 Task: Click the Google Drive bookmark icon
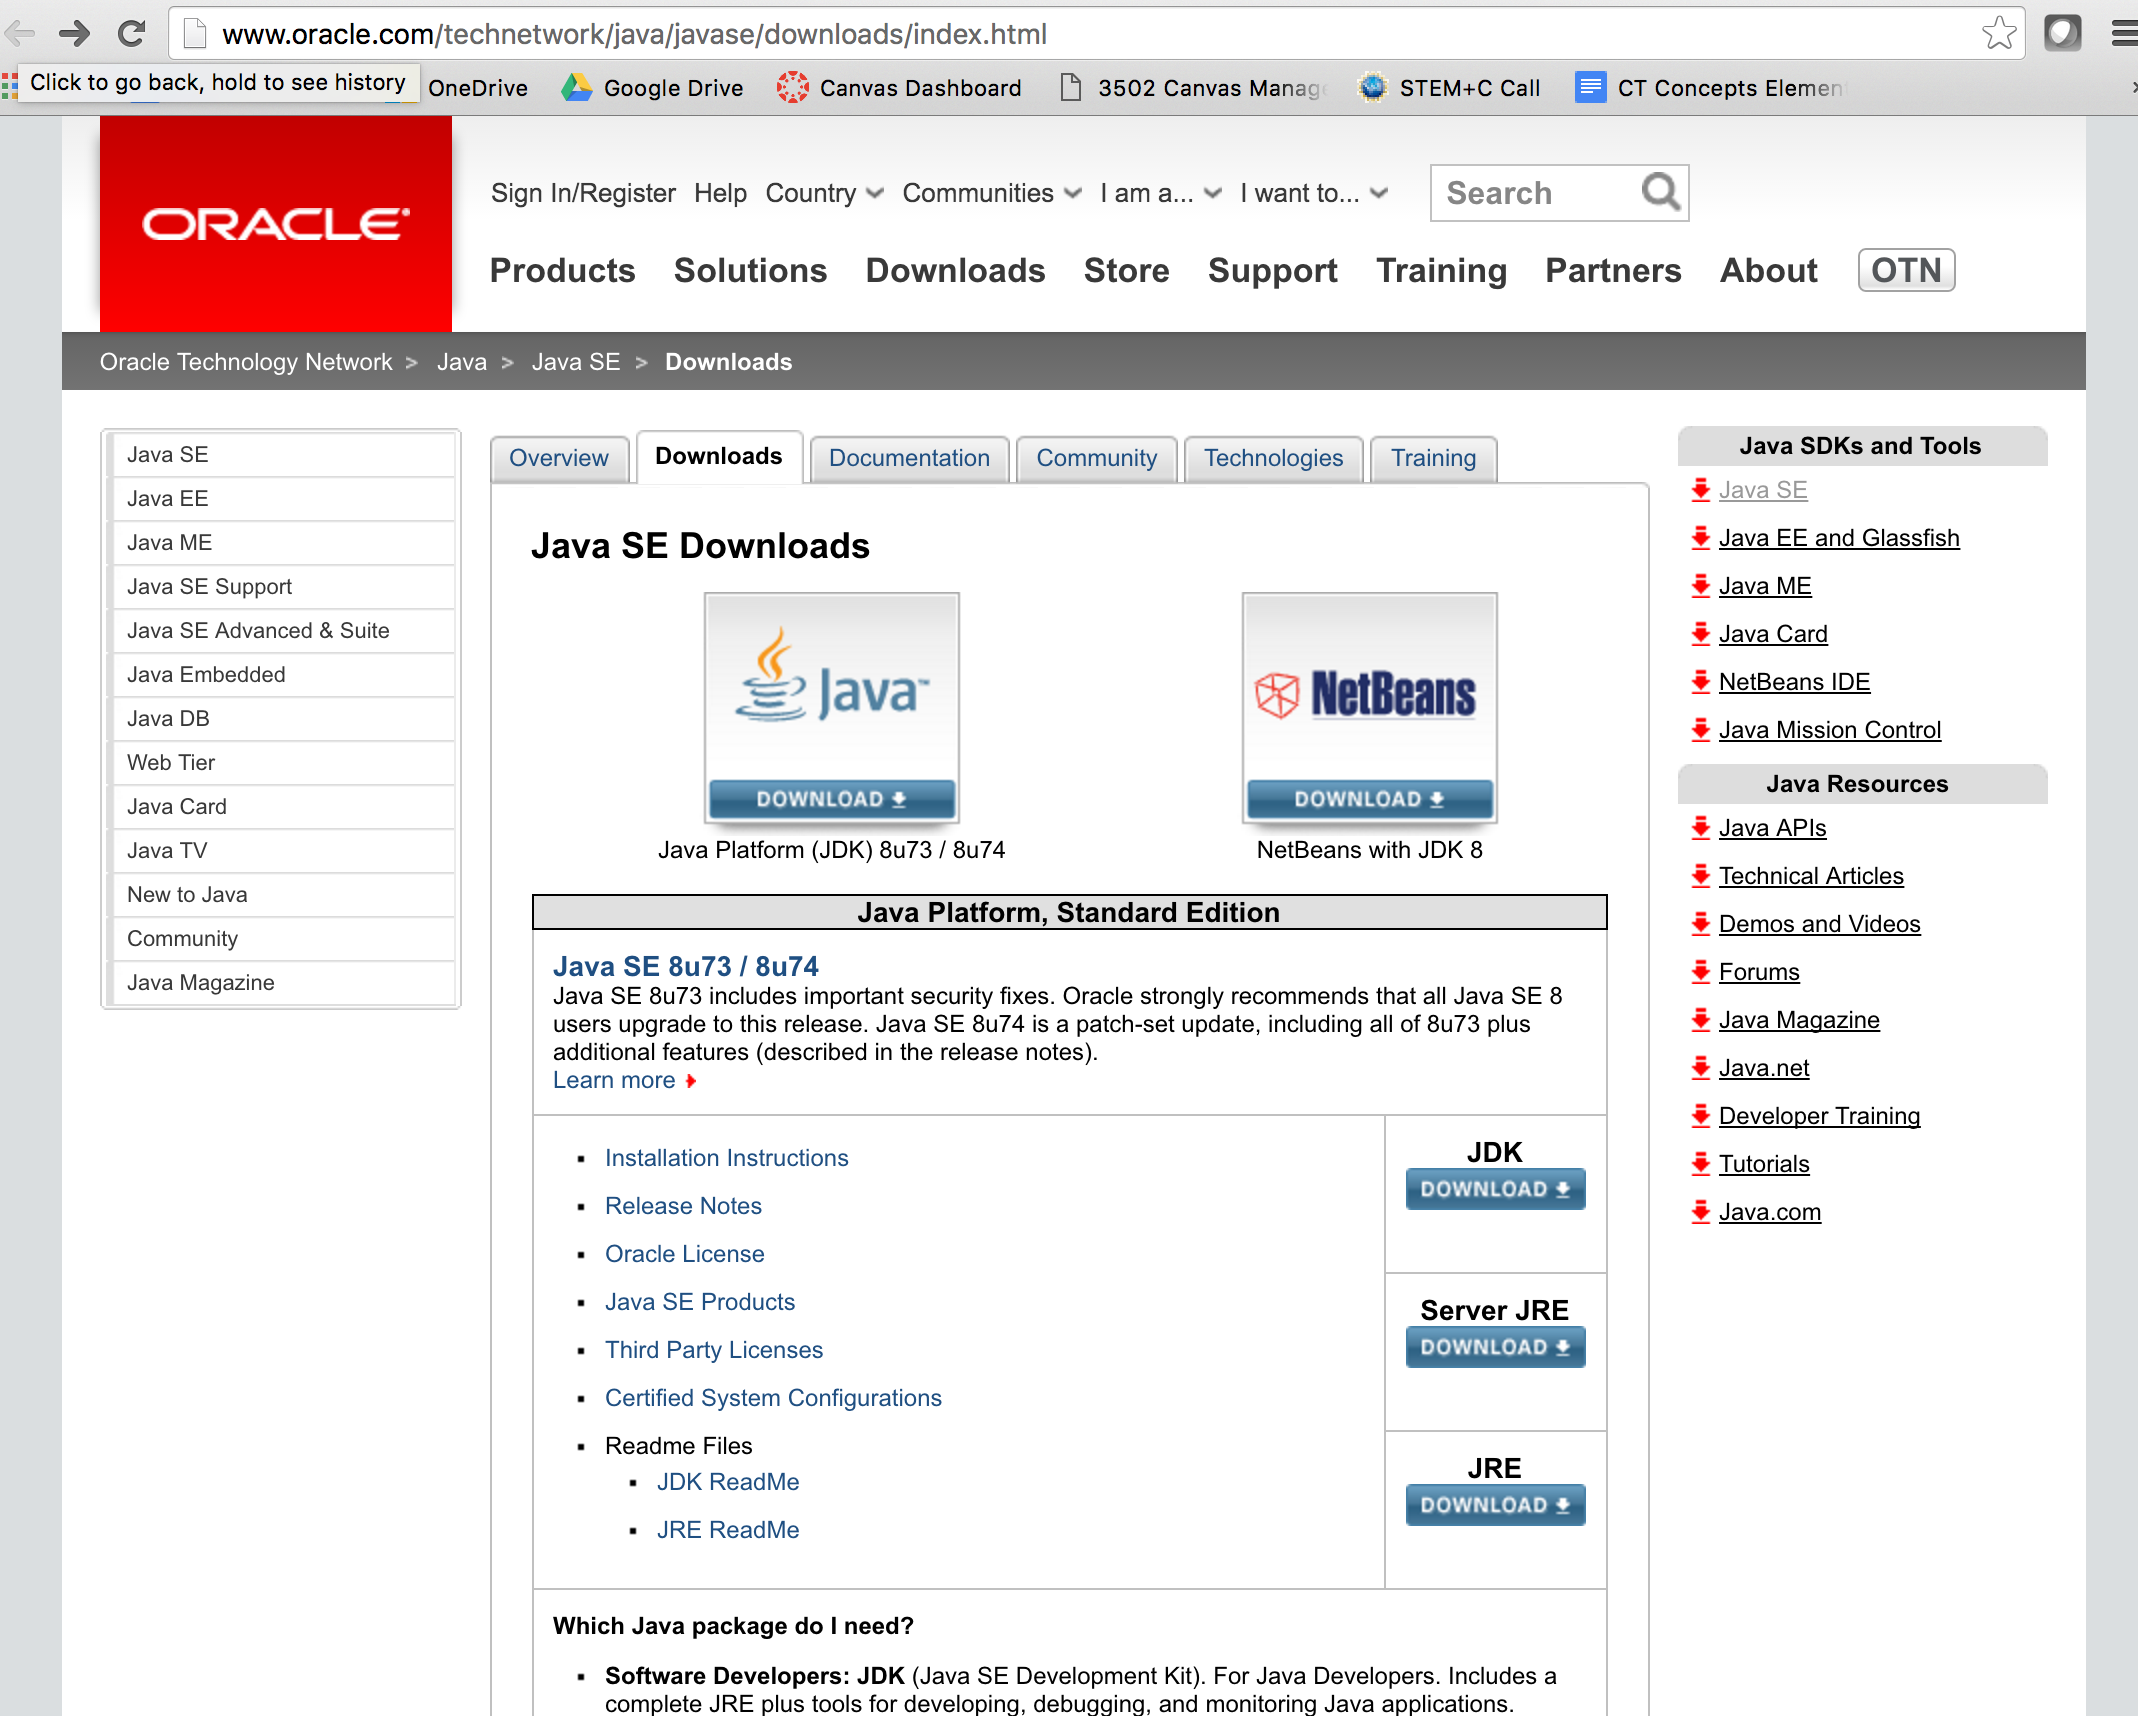point(576,88)
